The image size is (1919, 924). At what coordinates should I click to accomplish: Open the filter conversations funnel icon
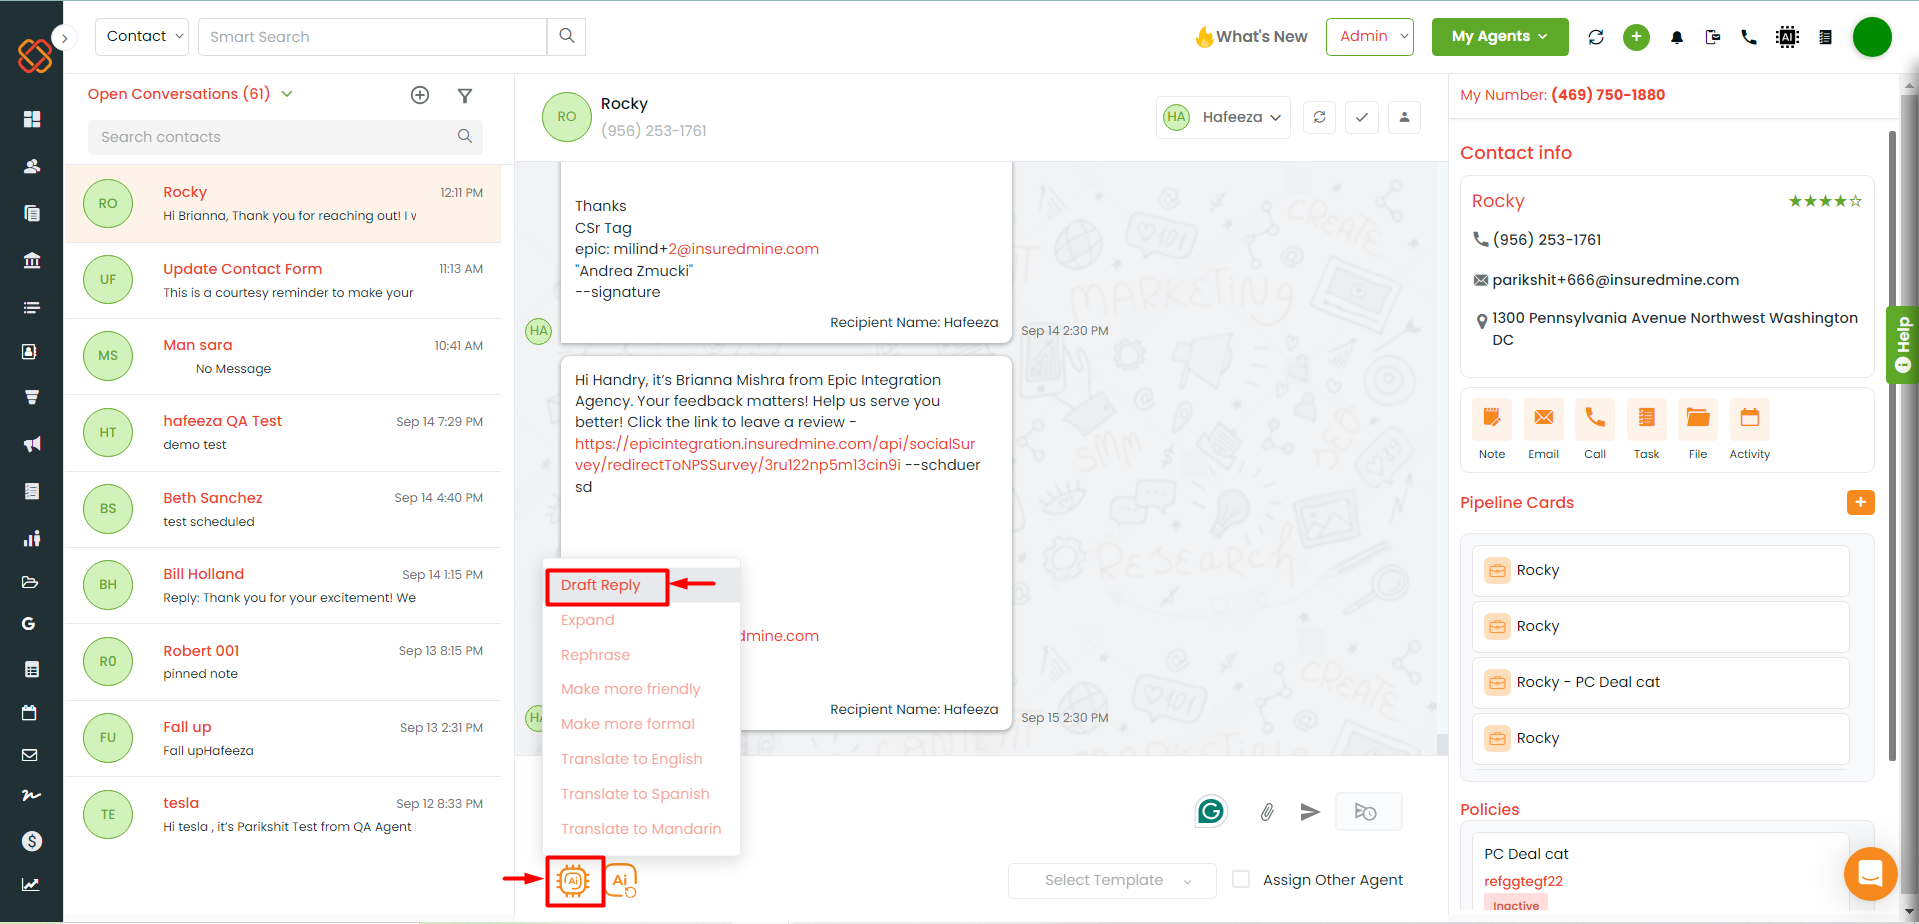[465, 96]
